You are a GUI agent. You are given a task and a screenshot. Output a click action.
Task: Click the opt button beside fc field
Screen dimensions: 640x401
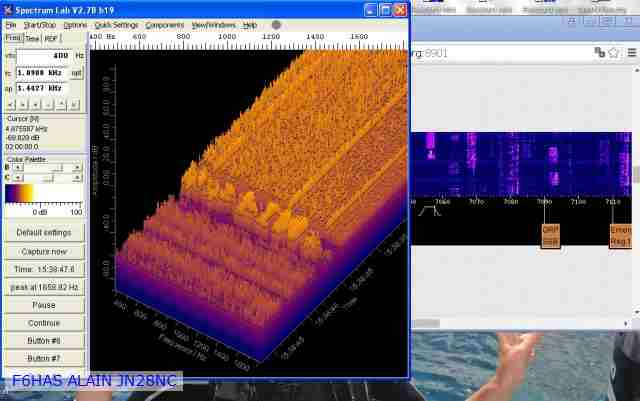[76, 73]
